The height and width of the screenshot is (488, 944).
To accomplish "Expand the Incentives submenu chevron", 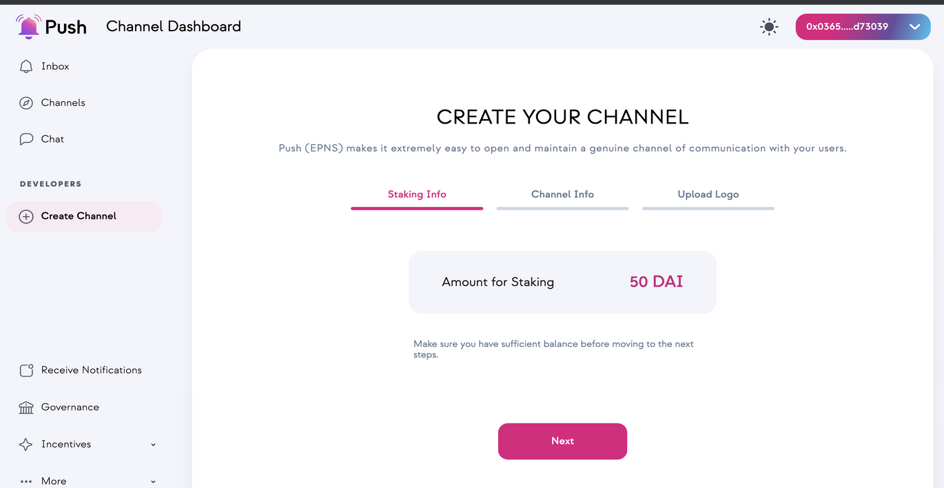I will click(x=153, y=445).
